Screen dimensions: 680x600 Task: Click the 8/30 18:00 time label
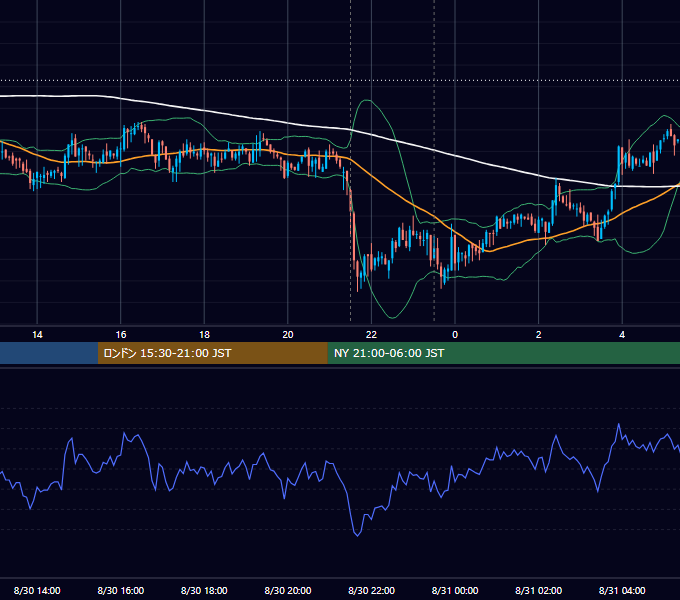(x=204, y=590)
